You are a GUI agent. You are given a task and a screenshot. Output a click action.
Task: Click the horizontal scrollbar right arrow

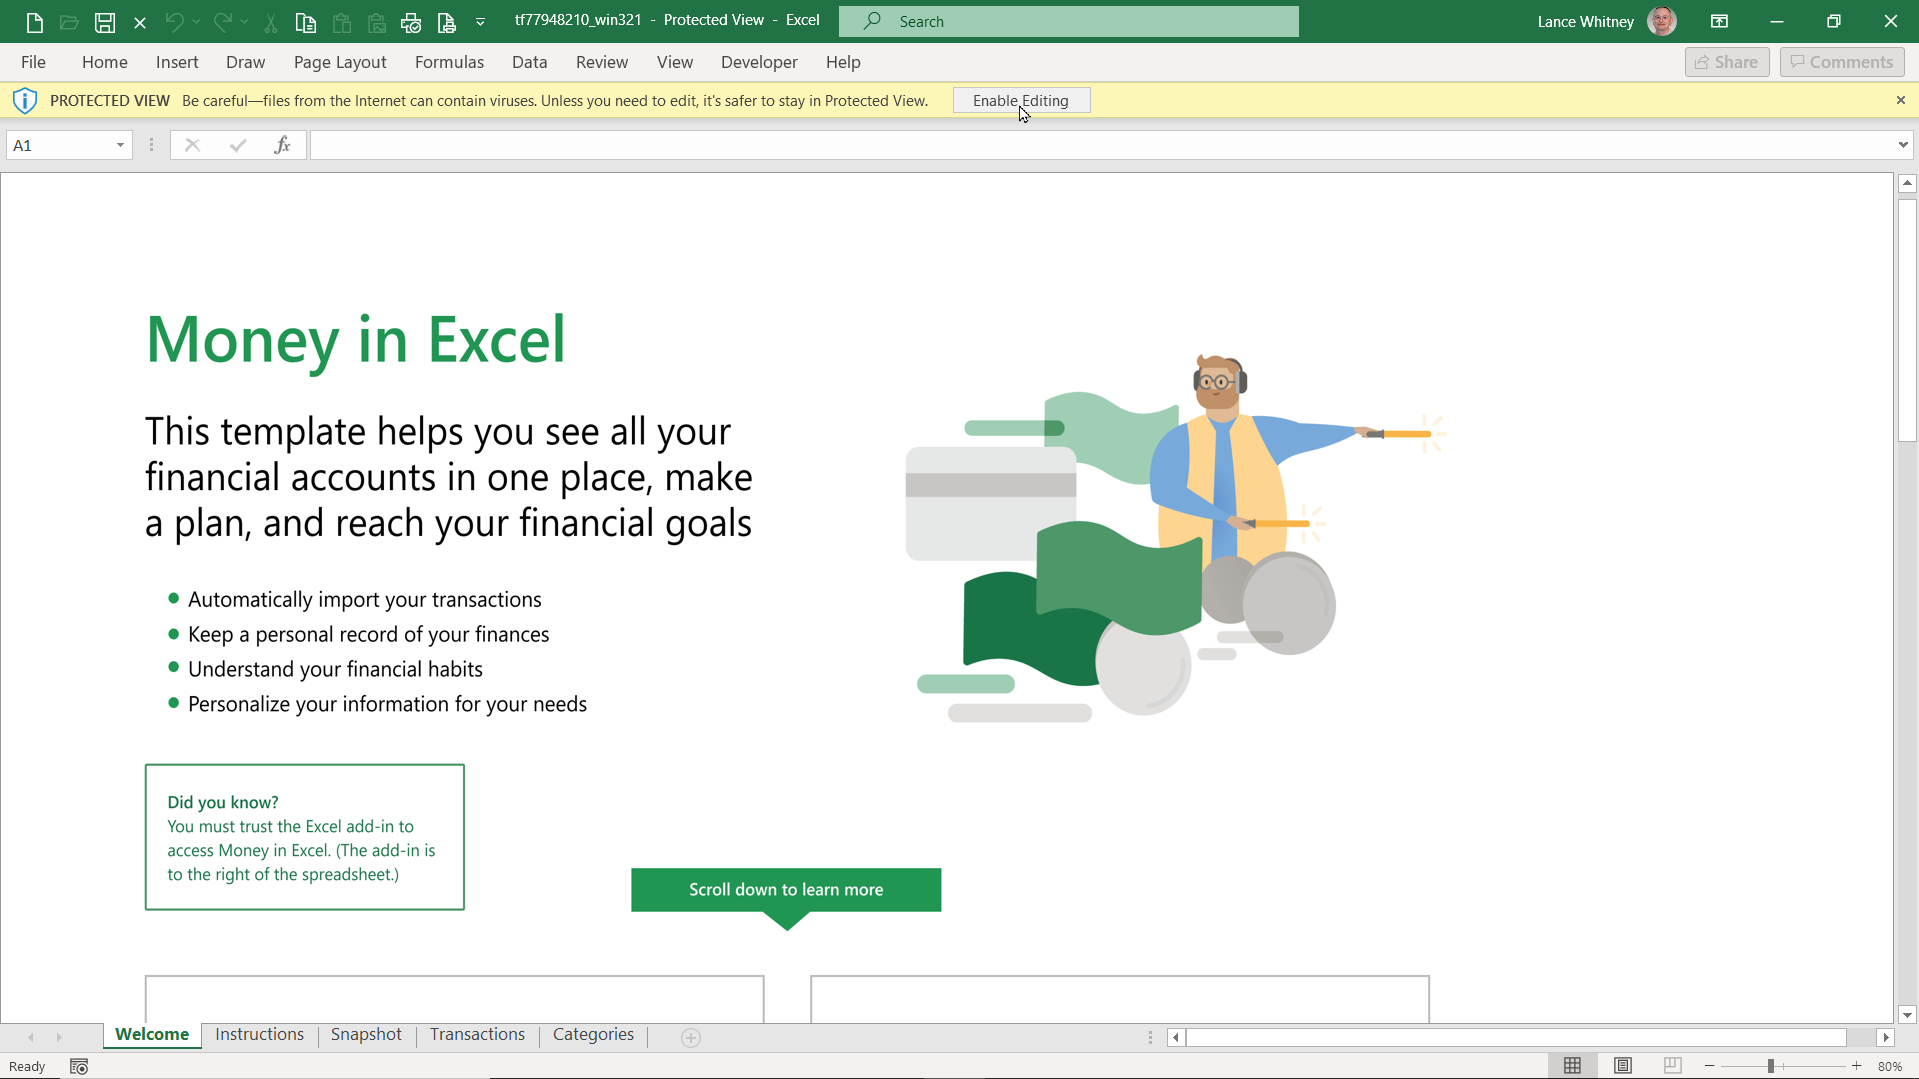pyautogui.click(x=1886, y=1038)
